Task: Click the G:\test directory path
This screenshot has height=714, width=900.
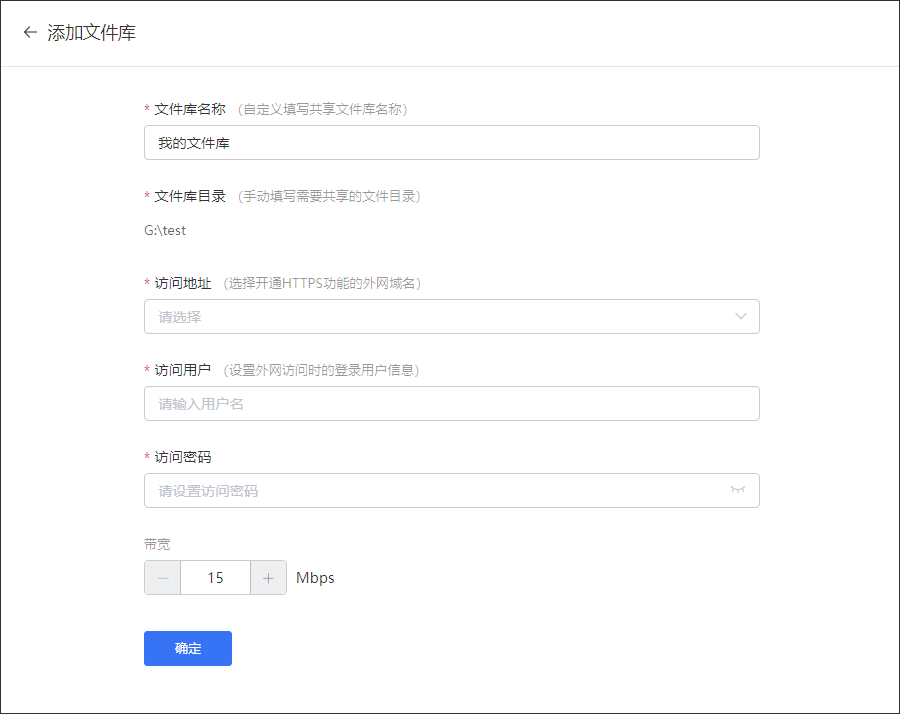Action: (x=165, y=230)
